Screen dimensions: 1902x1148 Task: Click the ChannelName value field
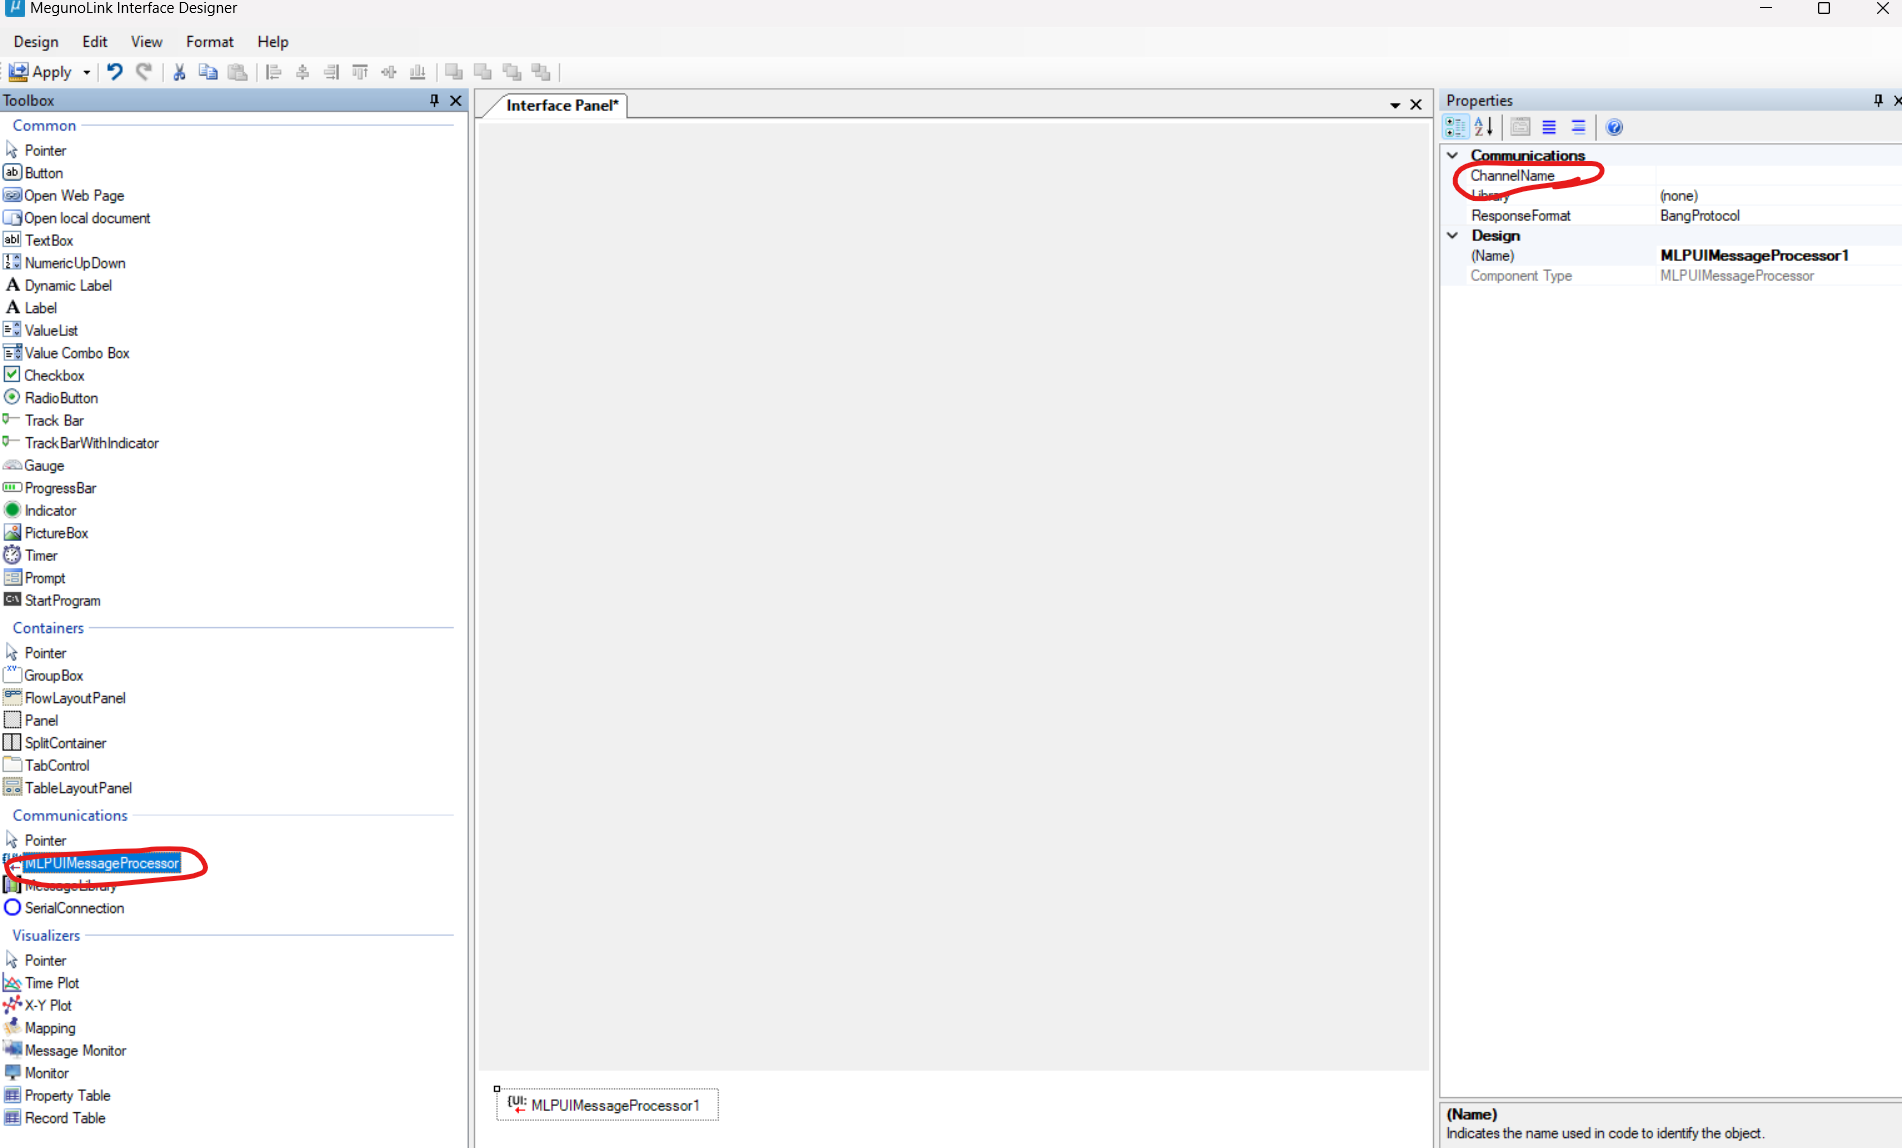coord(1775,176)
